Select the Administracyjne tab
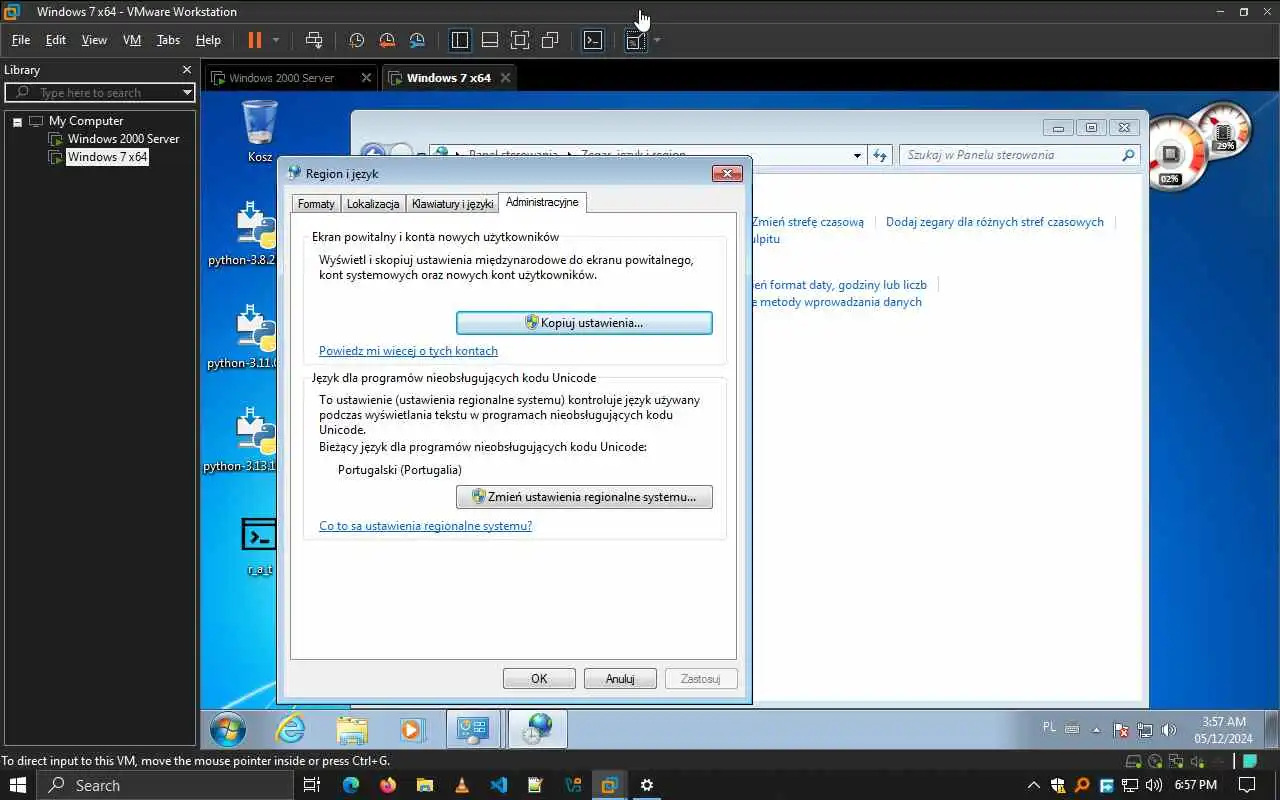The image size is (1280, 800). [x=542, y=202]
